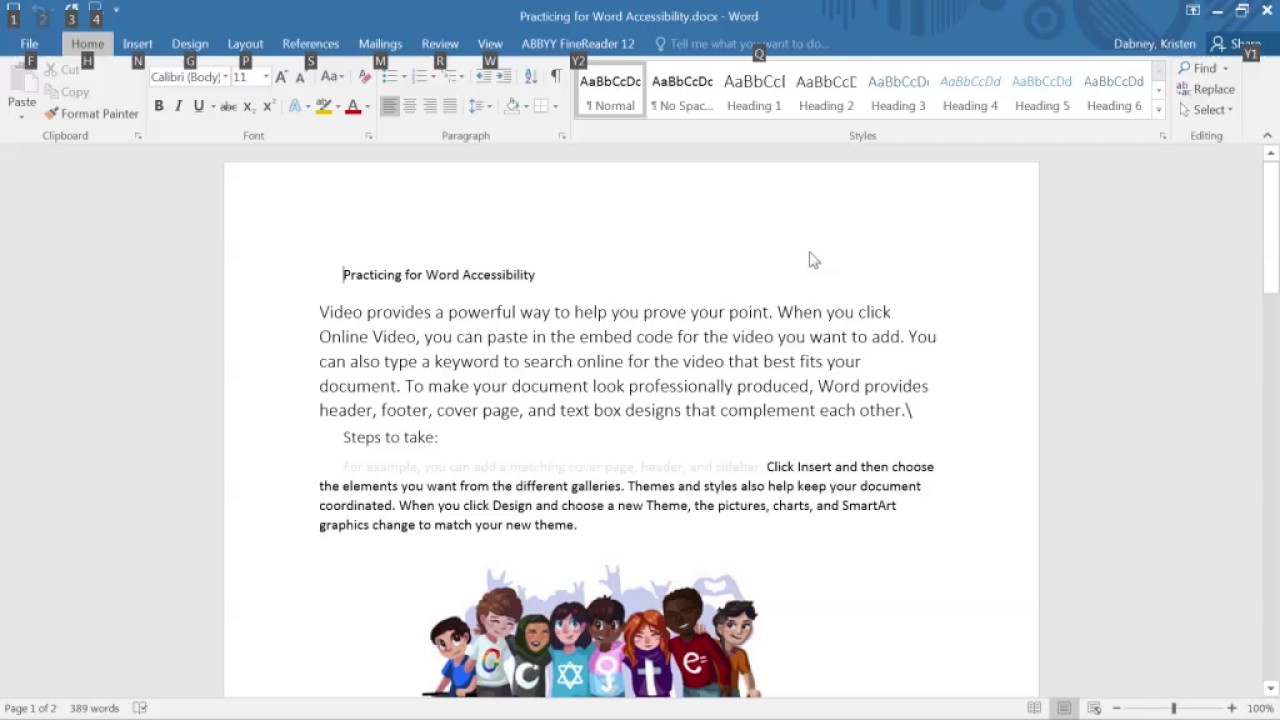Viewport: 1280px width, 720px height.
Task: Toggle bold formatting
Action: click(x=158, y=106)
